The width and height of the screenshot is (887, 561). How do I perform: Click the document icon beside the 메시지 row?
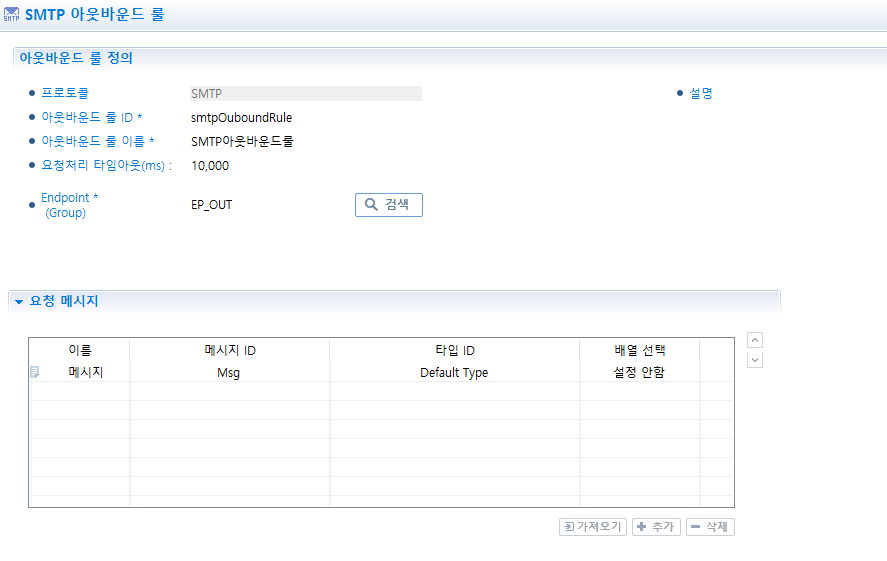point(35,372)
